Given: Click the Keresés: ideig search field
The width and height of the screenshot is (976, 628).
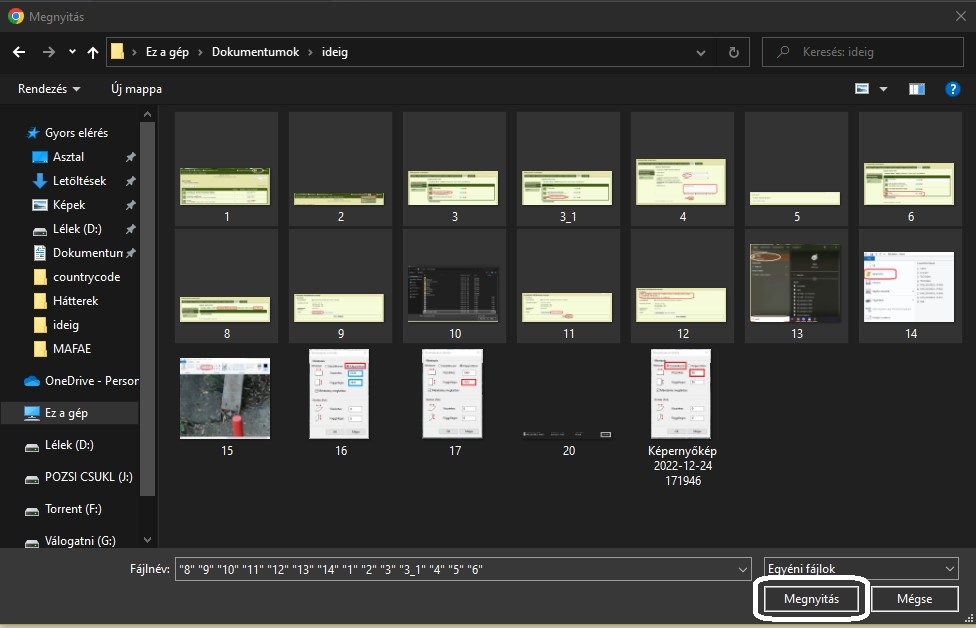Looking at the screenshot, I should 863,52.
